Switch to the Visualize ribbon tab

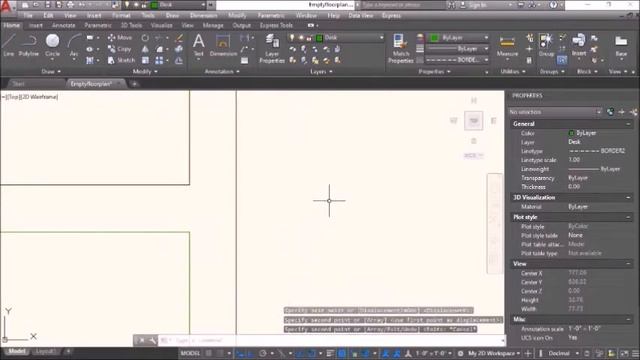pyautogui.click(x=162, y=25)
